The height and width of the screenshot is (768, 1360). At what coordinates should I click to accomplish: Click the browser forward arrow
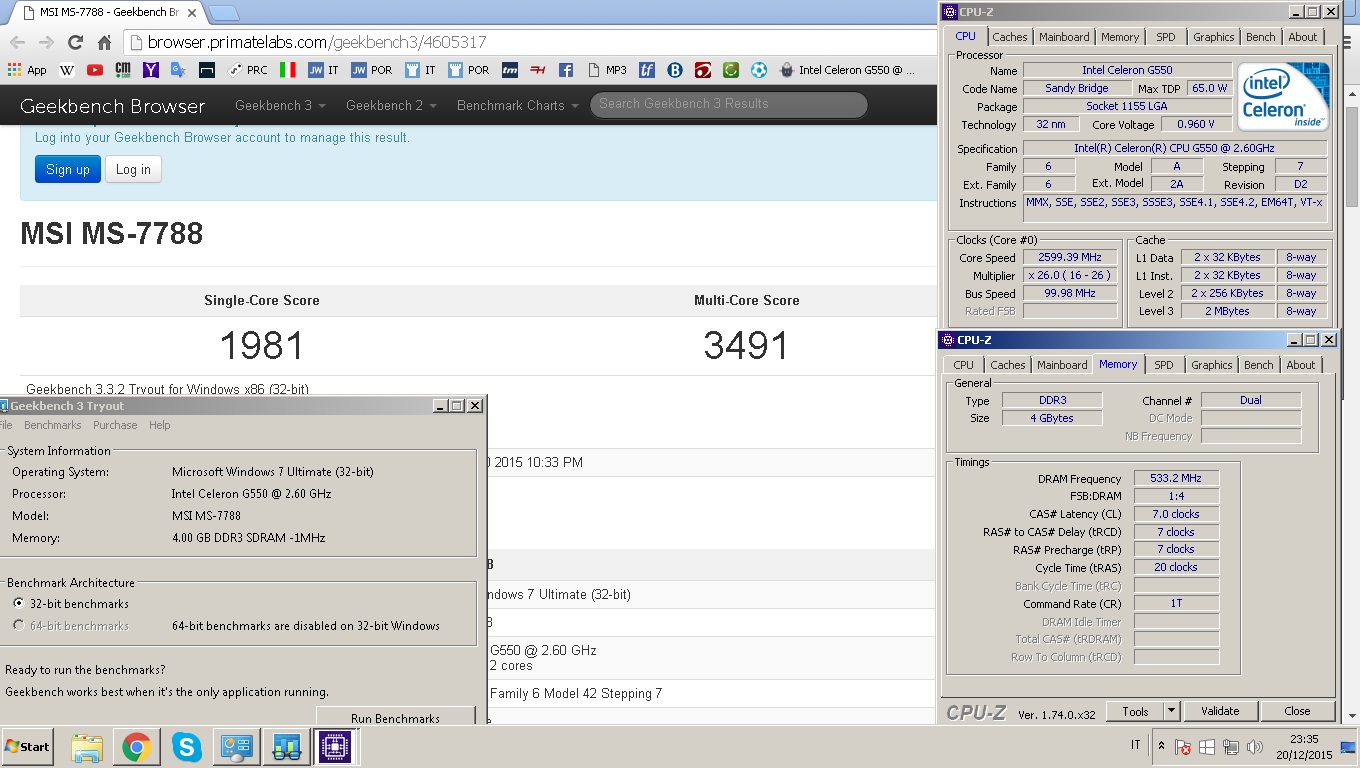point(46,42)
